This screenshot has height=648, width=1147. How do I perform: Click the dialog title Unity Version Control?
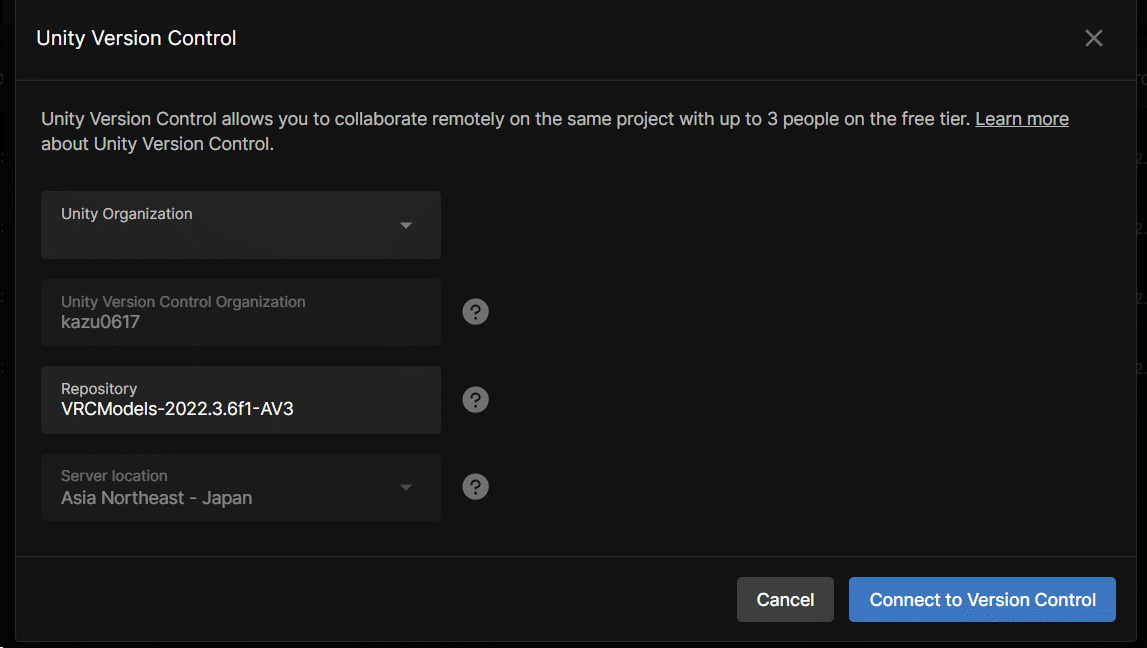tap(136, 38)
